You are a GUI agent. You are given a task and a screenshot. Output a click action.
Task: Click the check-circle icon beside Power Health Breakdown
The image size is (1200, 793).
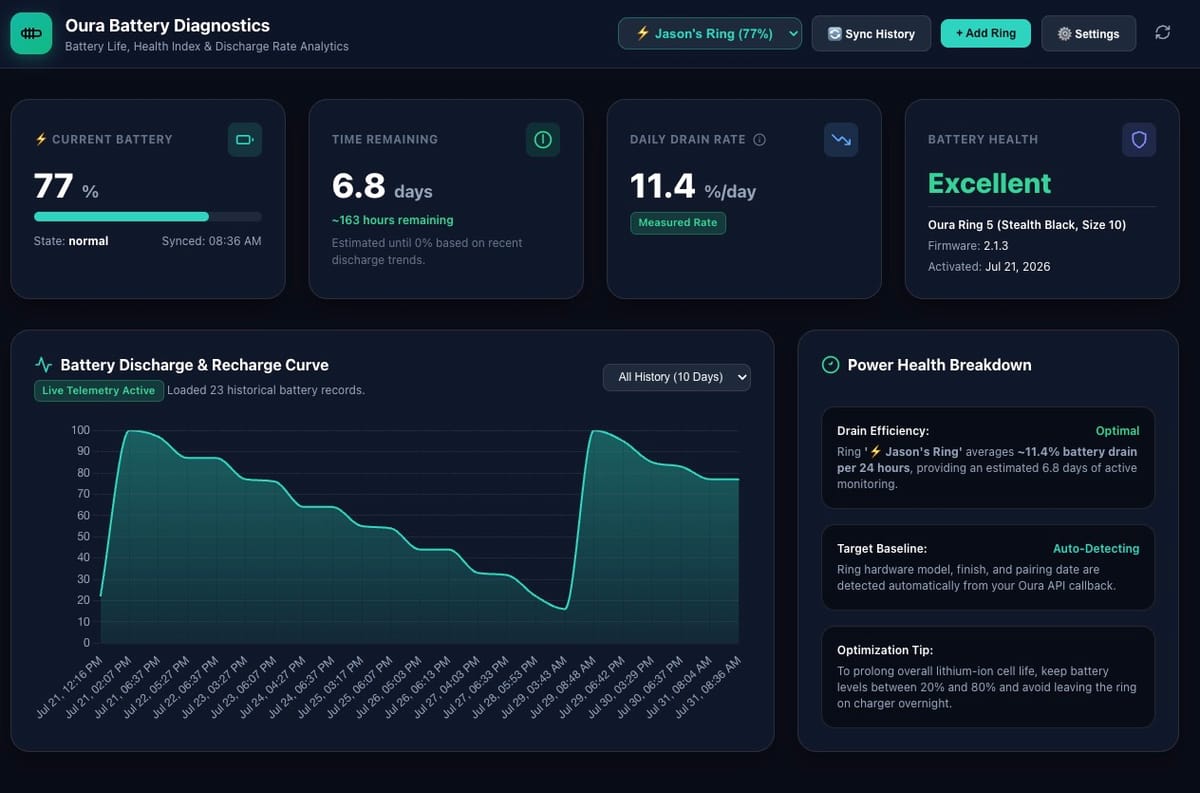coord(830,365)
